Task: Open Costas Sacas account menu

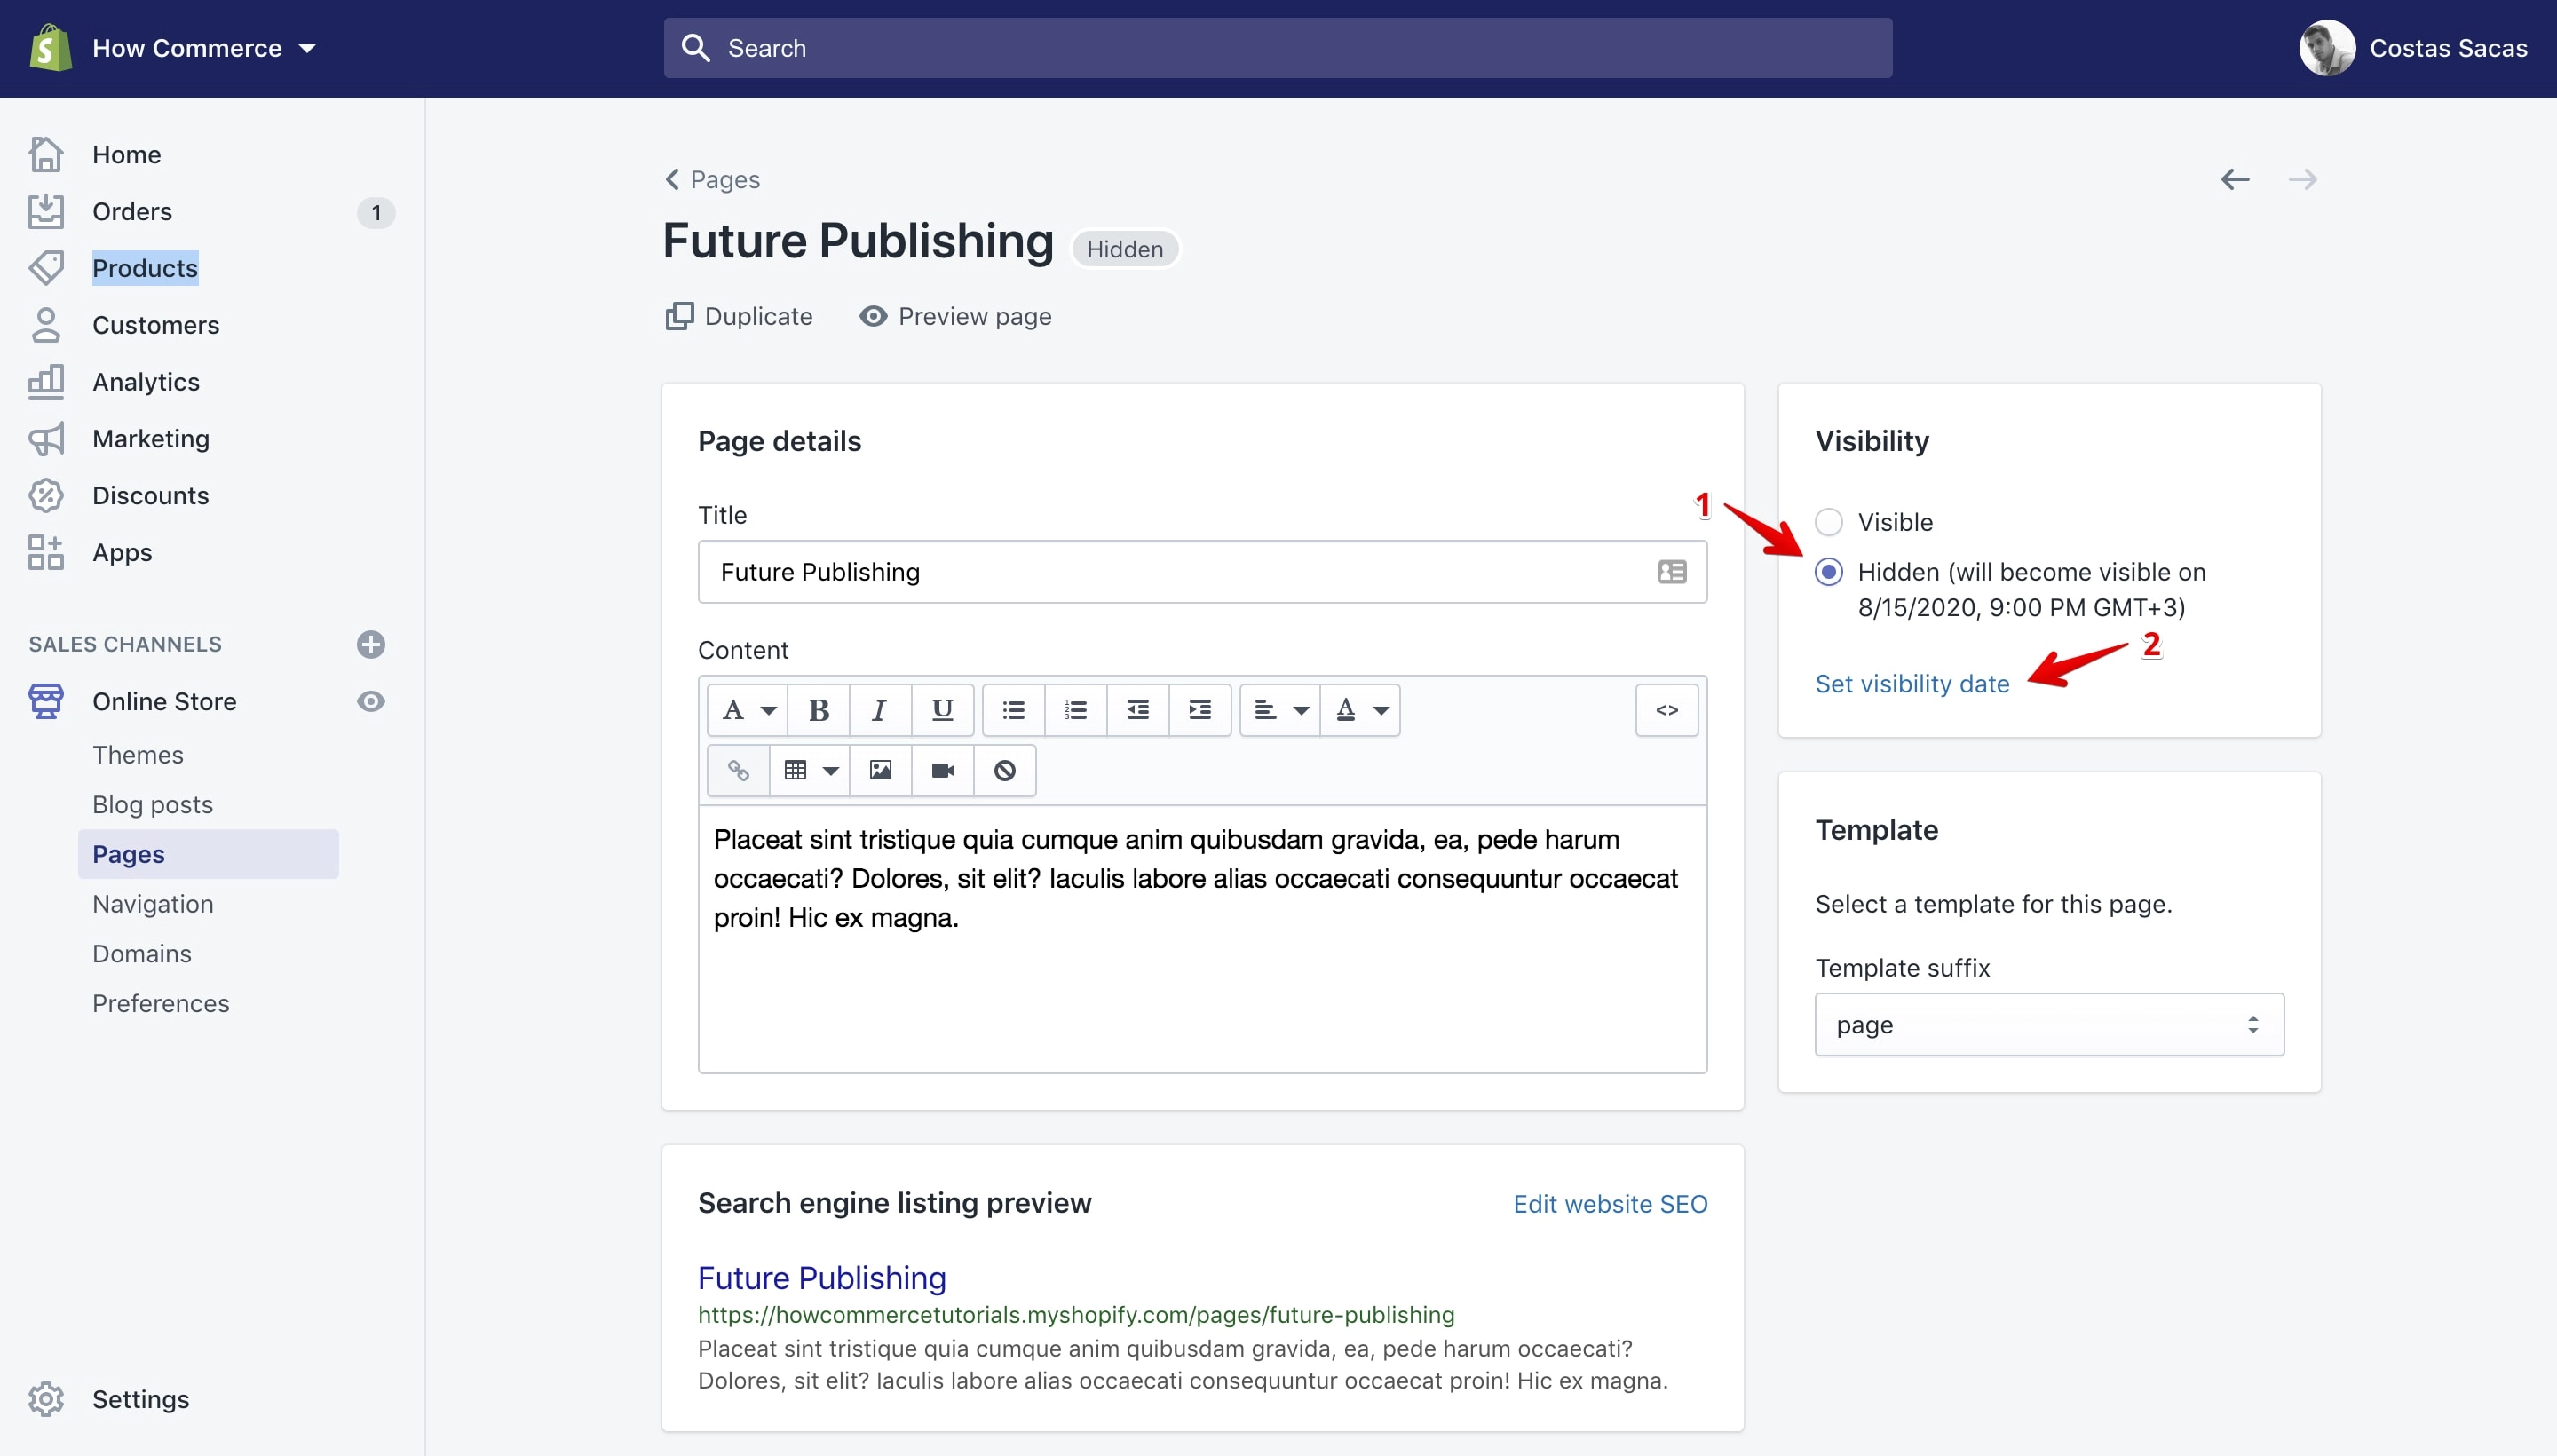Action: pos(2412,48)
